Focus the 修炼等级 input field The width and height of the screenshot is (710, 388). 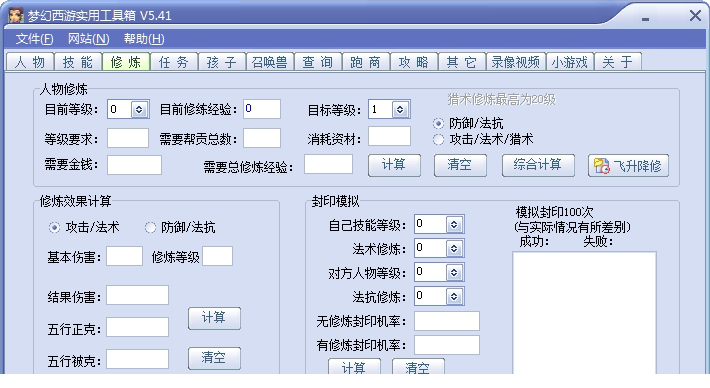(218, 256)
